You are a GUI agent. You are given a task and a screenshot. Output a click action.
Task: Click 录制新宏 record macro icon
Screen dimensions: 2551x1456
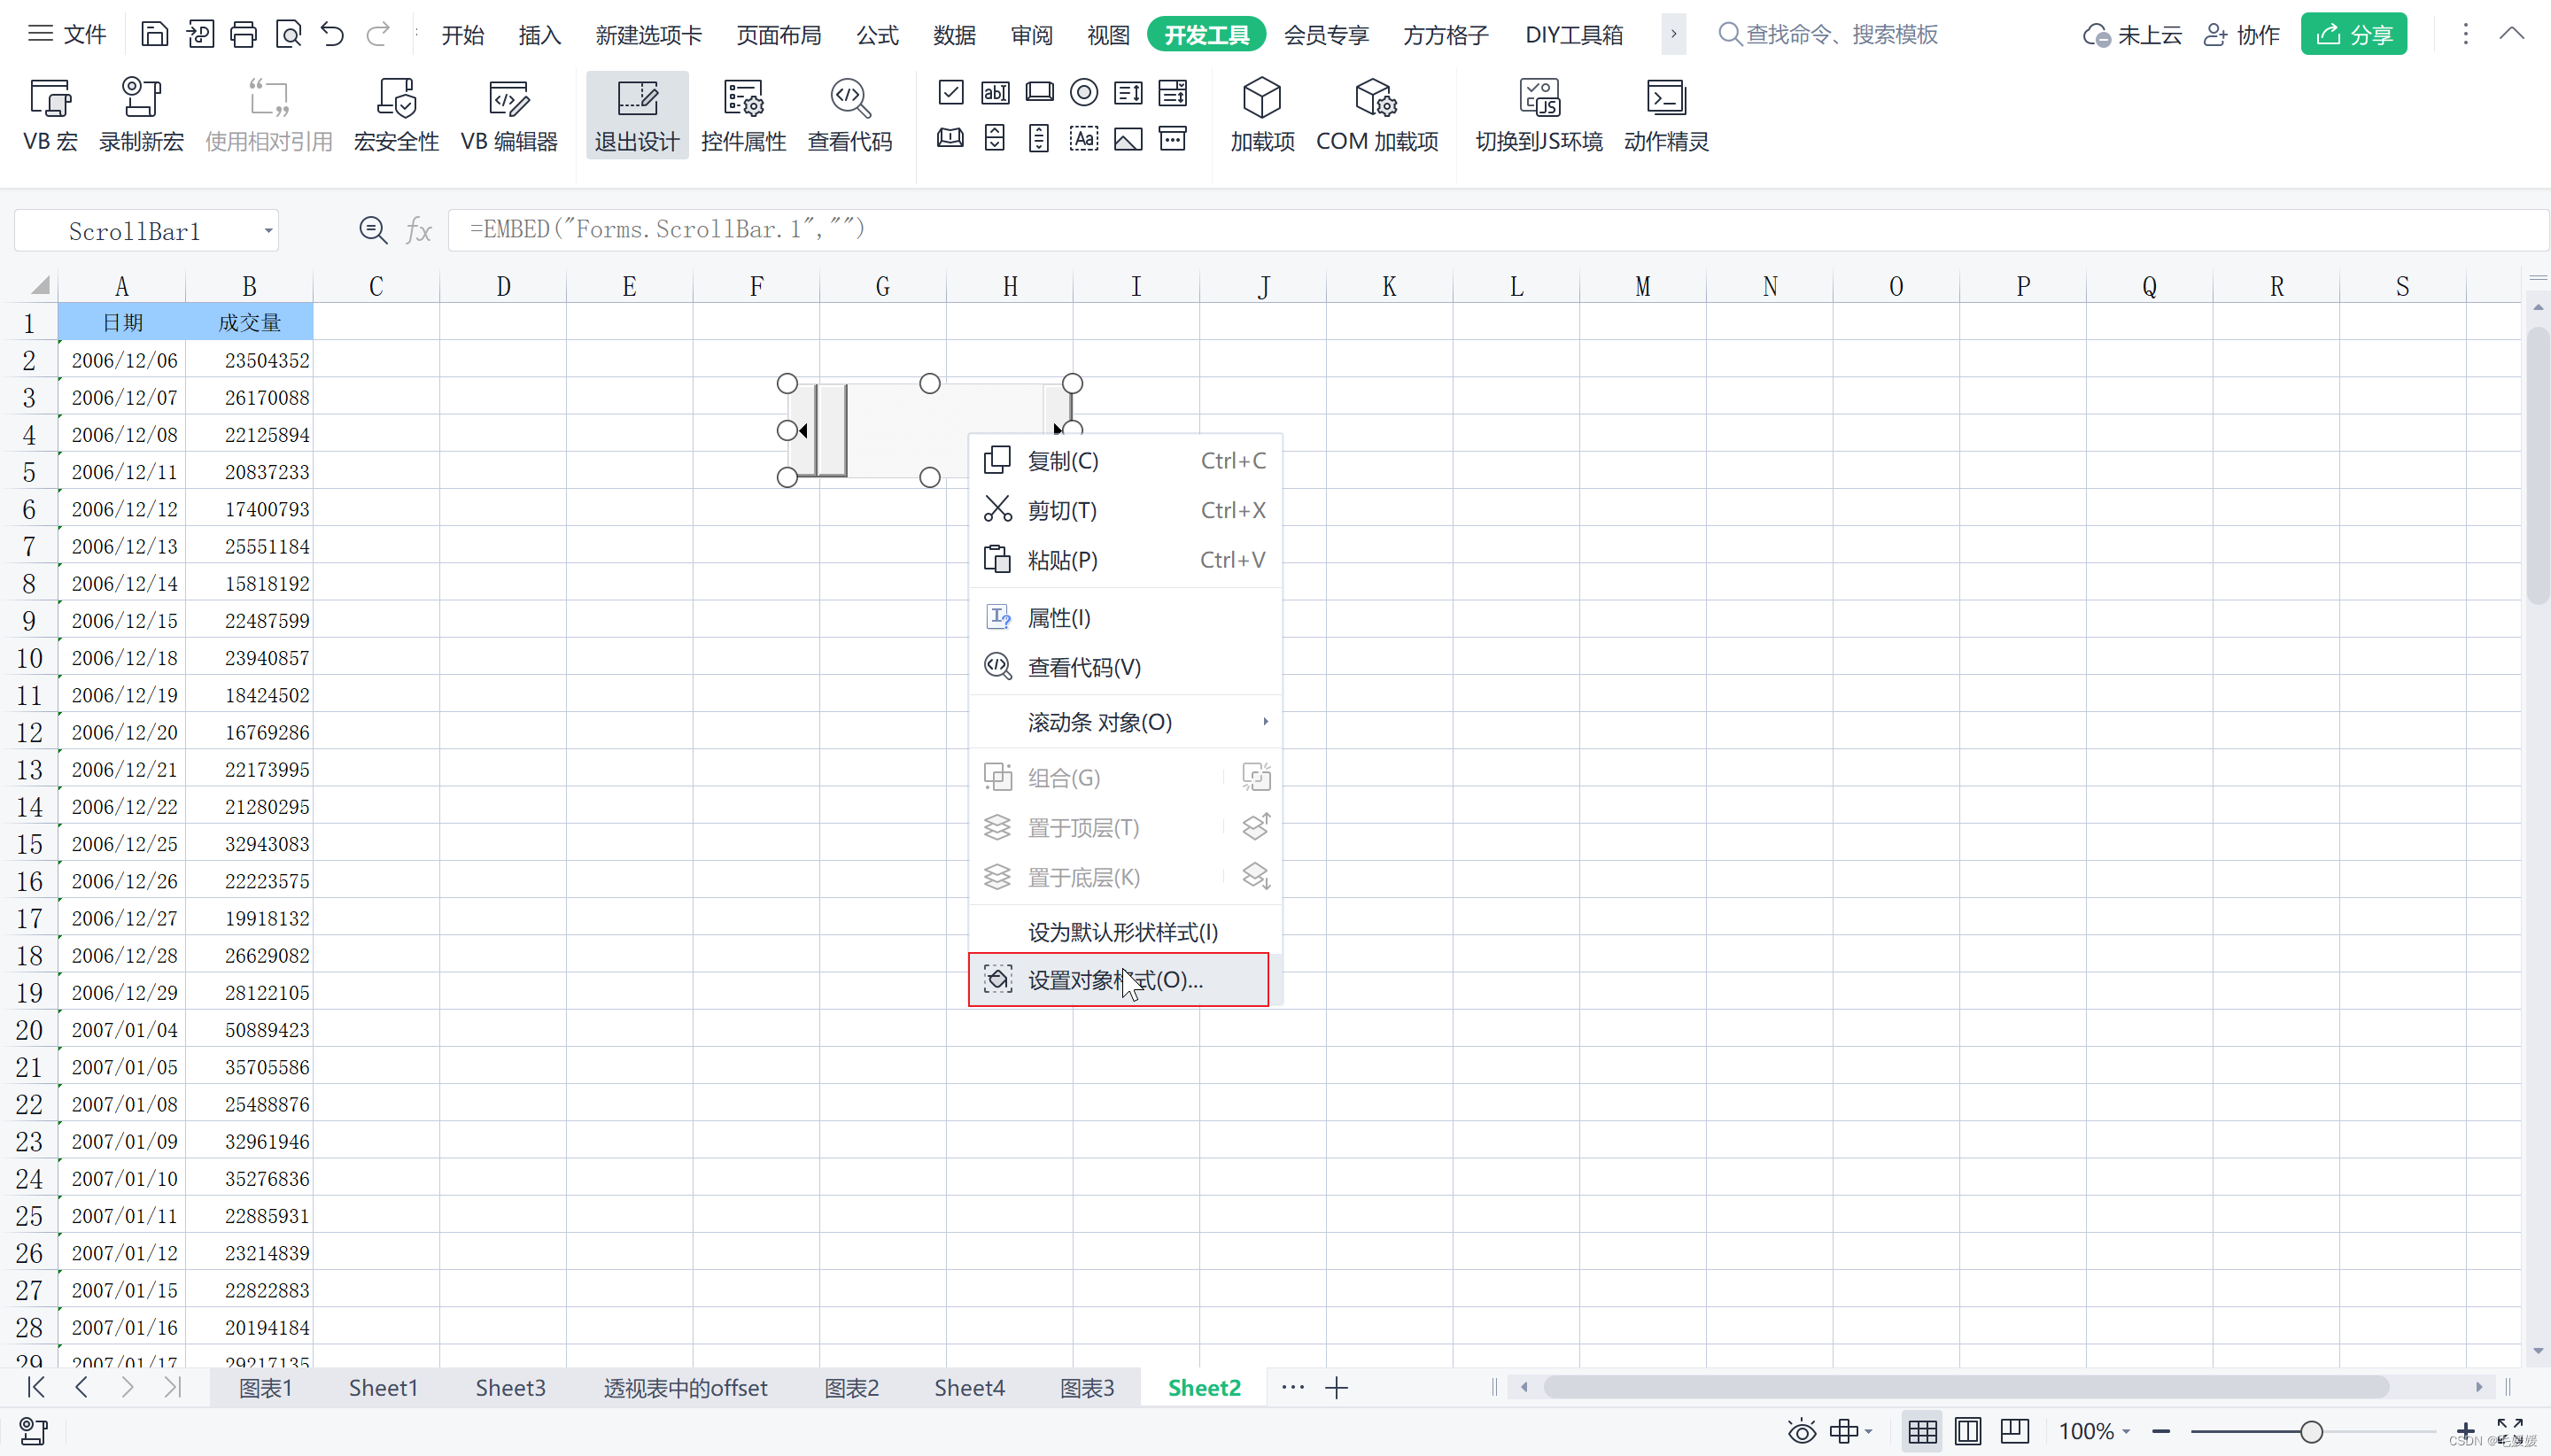[141, 115]
